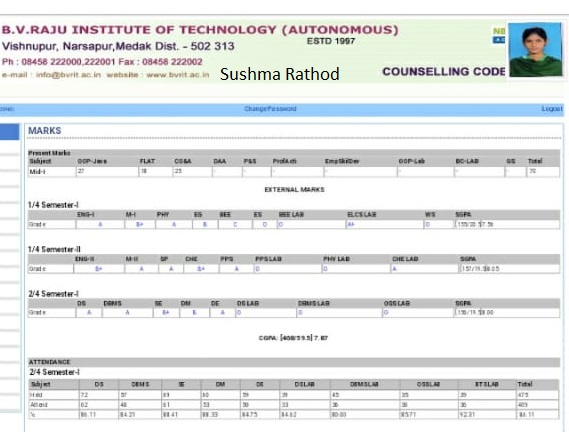Click the Mid-I FLAT marks field
Image resolution: width=569 pixels, height=432 pixels.
(155, 171)
